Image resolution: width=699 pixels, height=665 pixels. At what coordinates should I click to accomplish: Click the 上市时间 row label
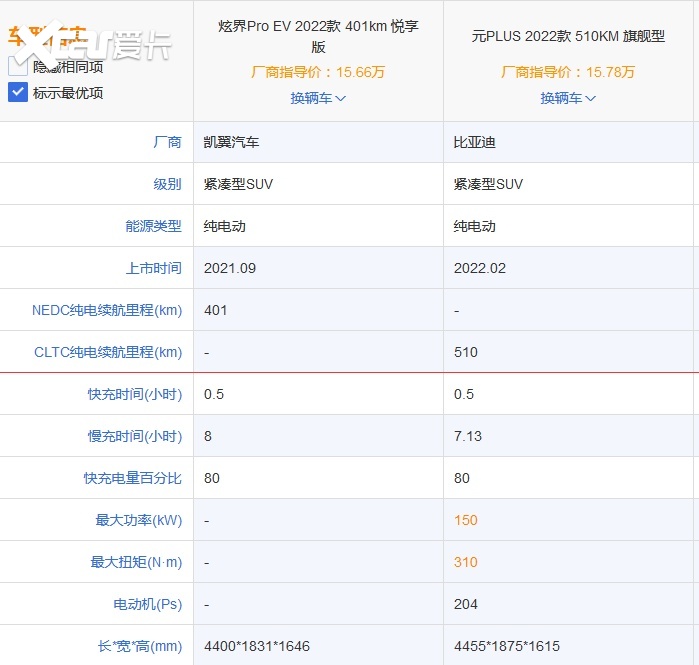154,268
